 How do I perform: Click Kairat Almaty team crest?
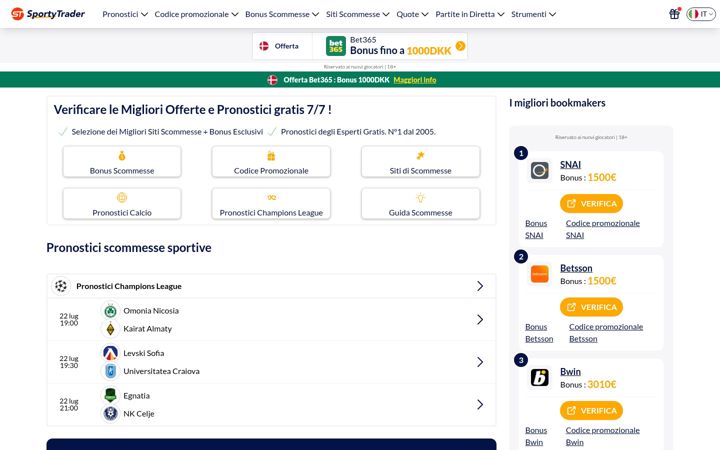(x=110, y=329)
